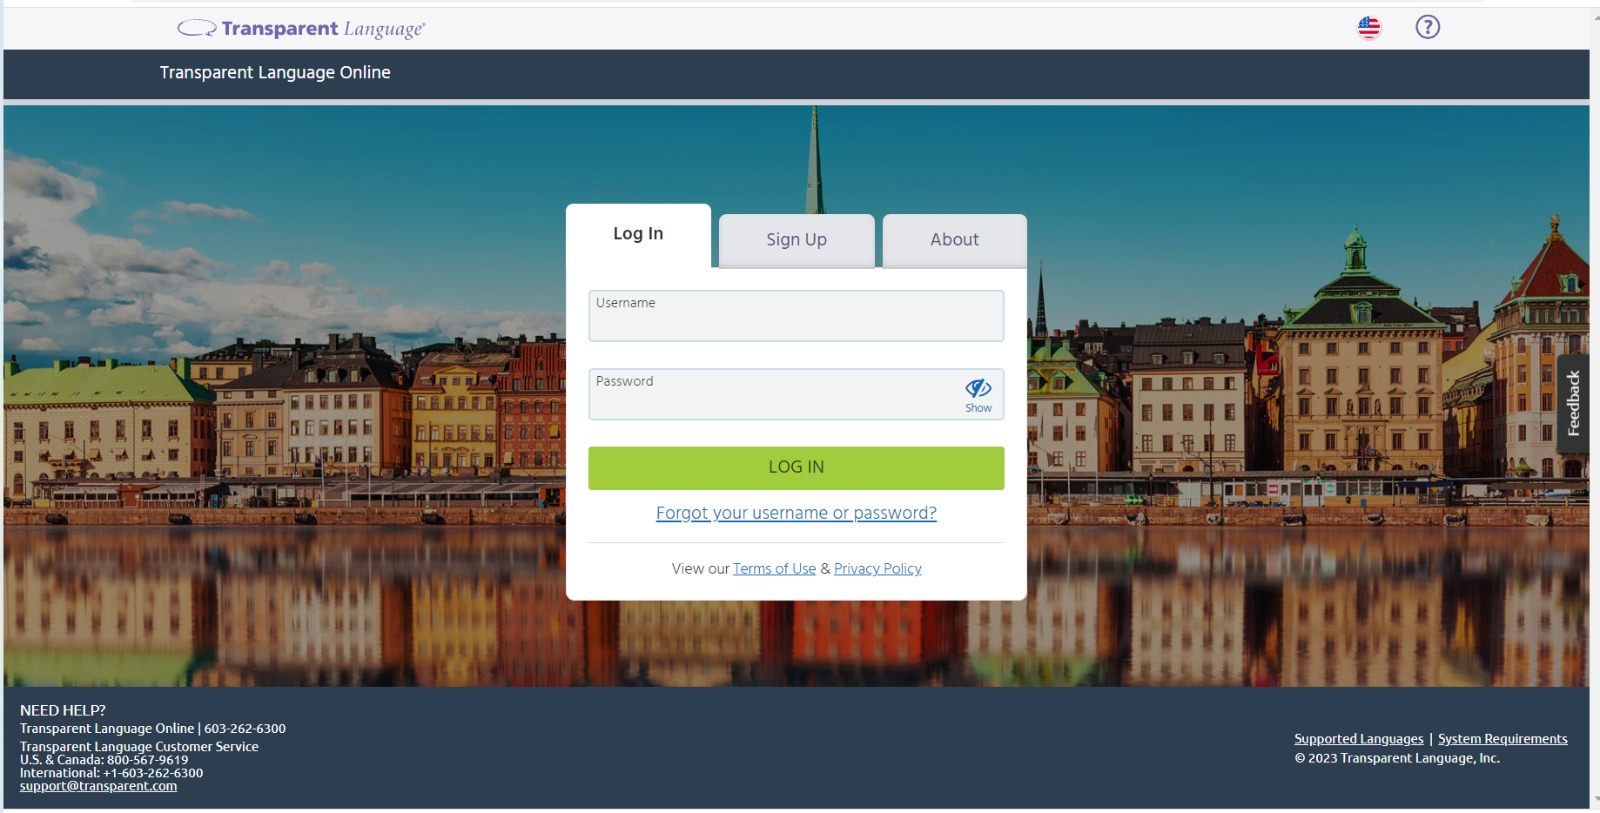Open the help question mark icon
Screen dimensions: 1600x813
coord(1428,27)
